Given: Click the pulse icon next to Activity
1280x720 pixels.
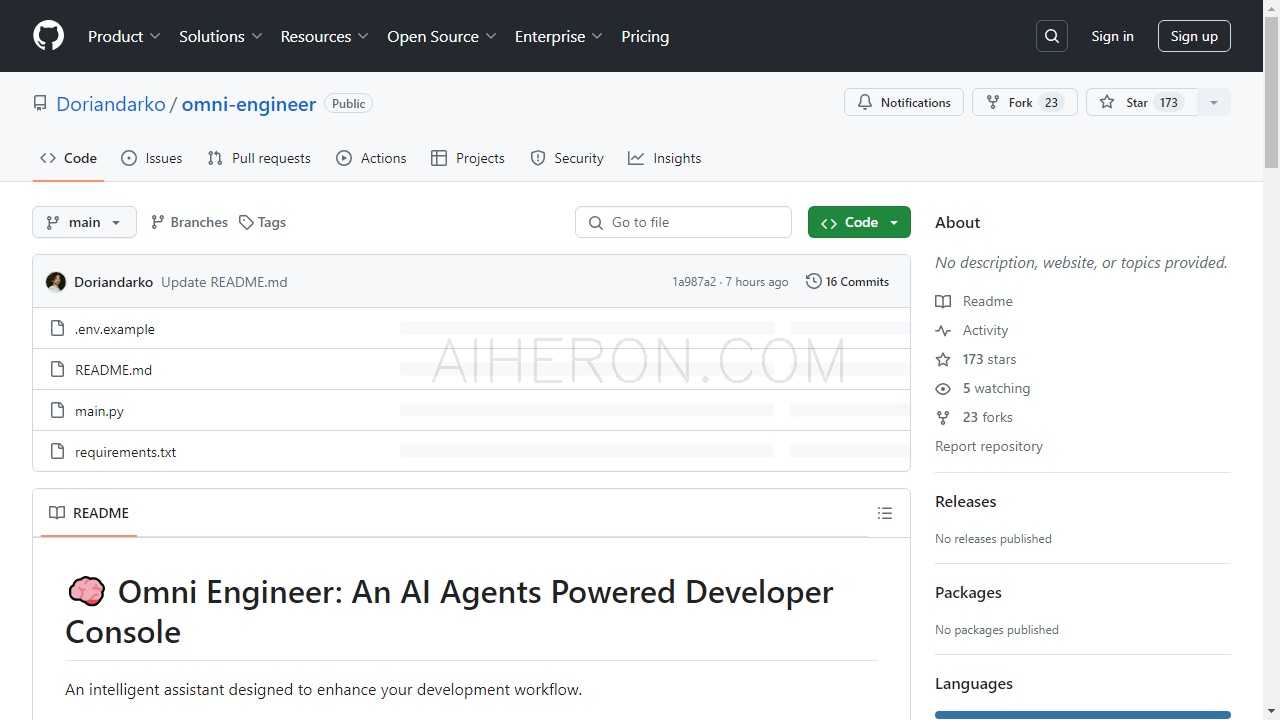Looking at the screenshot, I should pyautogui.click(x=943, y=330).
